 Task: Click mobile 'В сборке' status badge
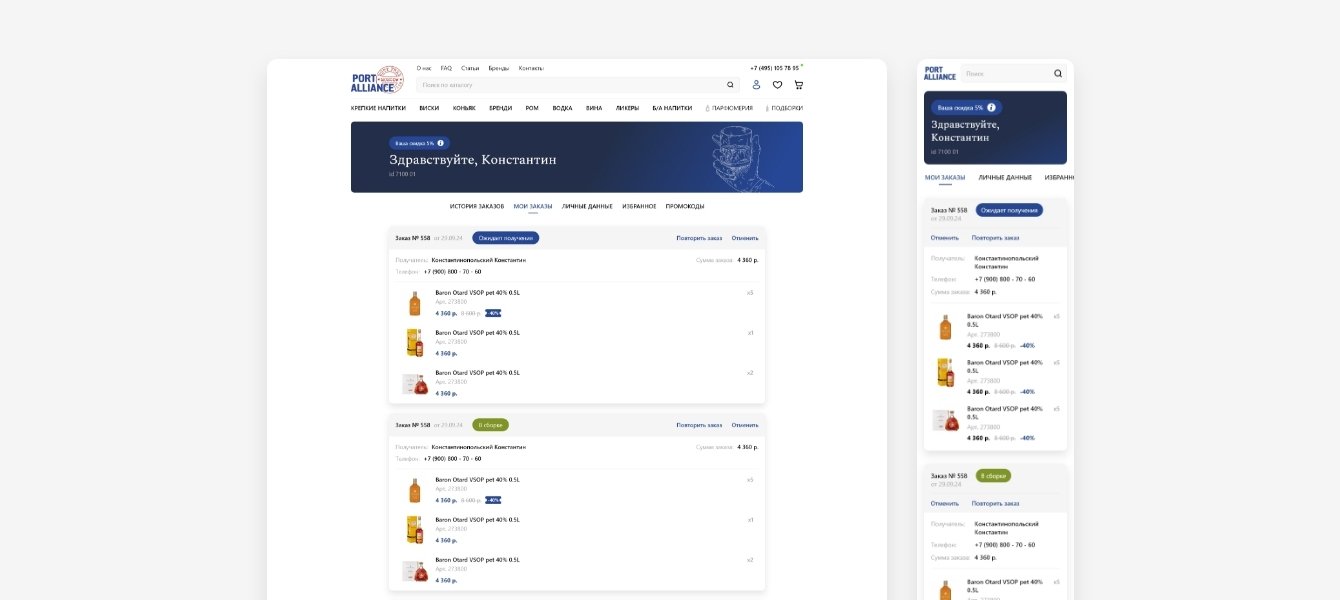[x=993, y=476]
